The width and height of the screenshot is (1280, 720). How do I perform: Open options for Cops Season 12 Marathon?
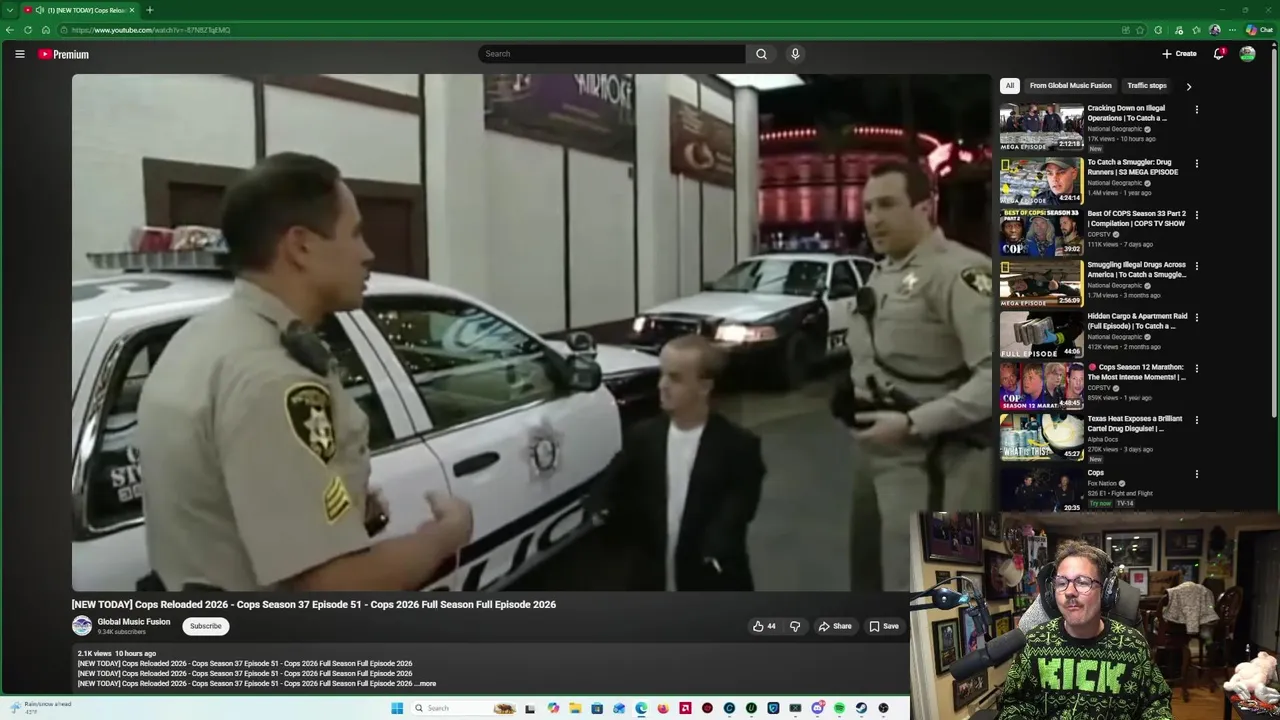[x=1196, y=368]
